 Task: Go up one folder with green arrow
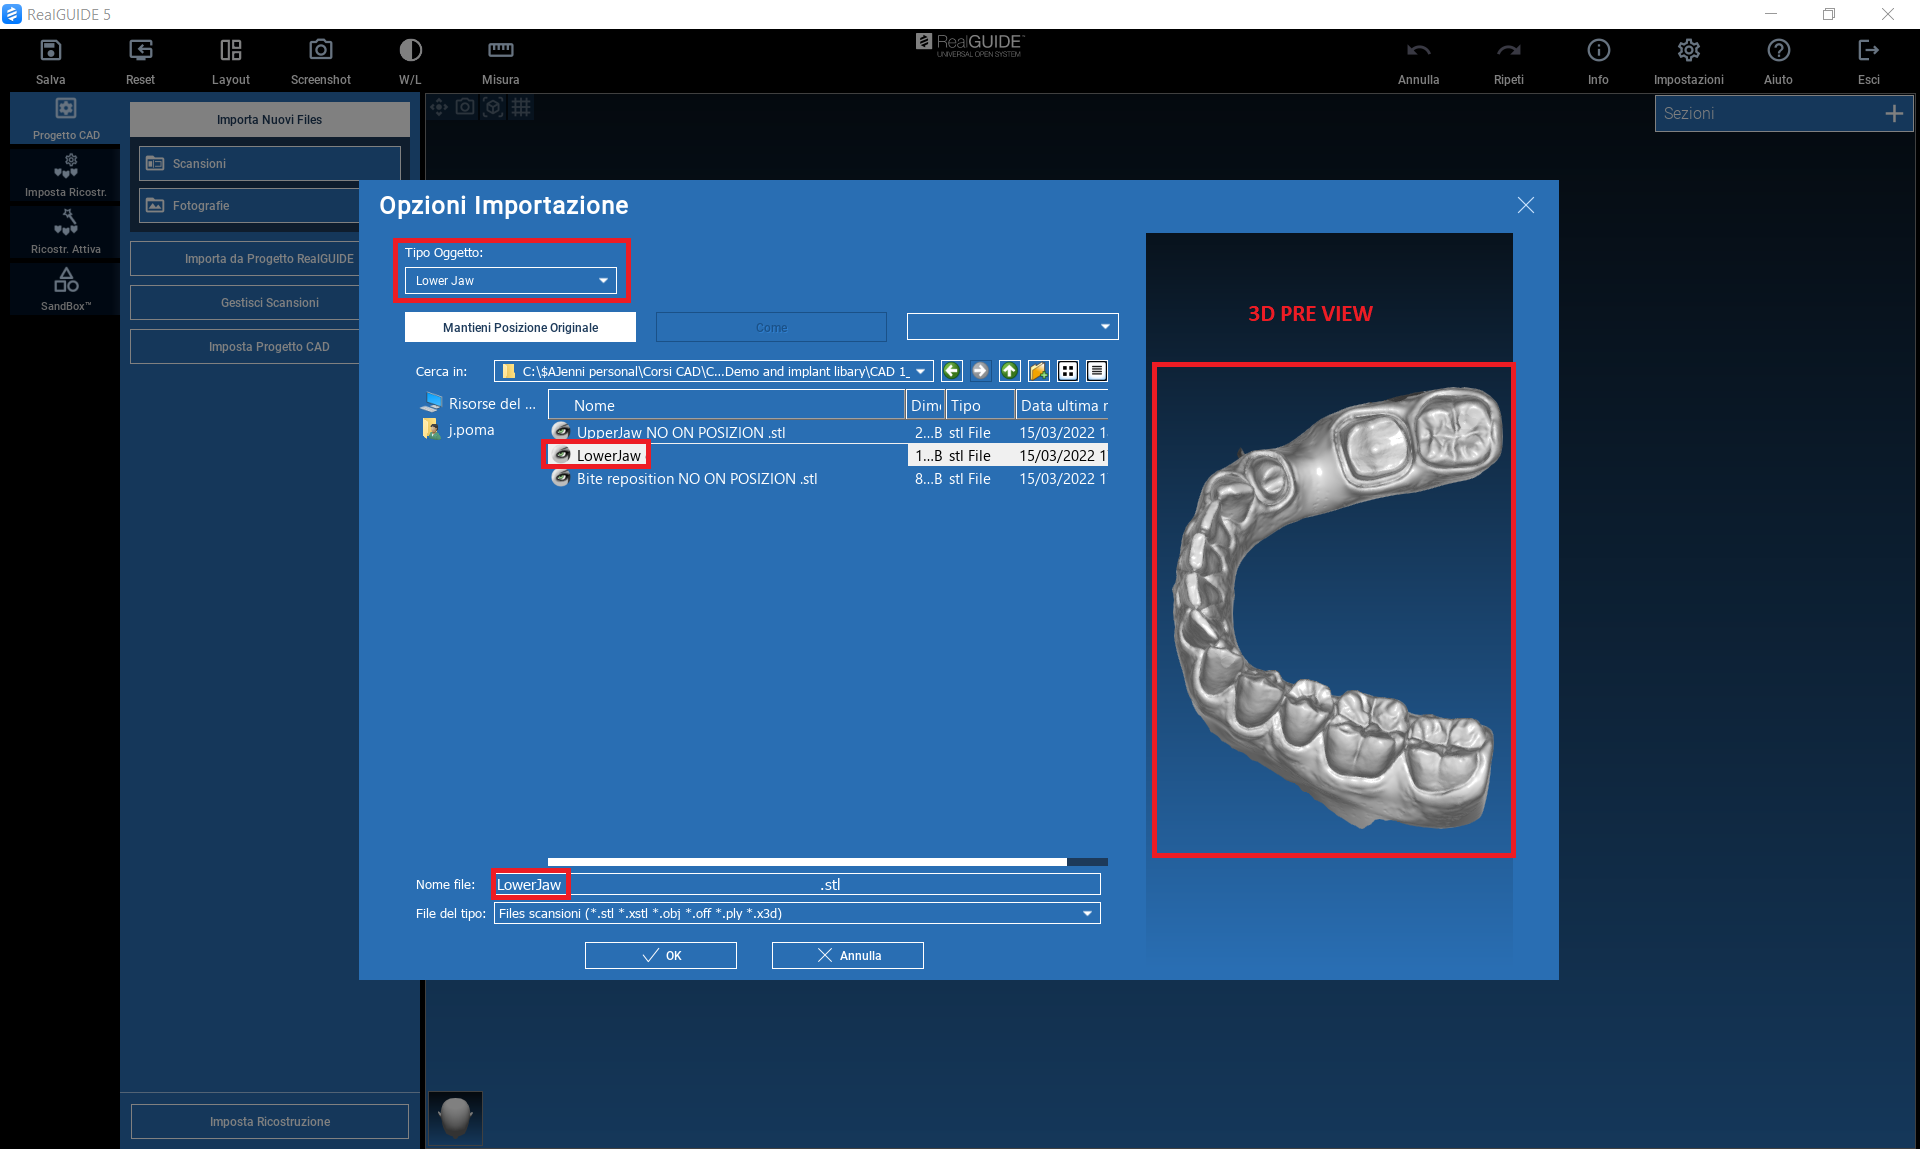point(1009,371)
